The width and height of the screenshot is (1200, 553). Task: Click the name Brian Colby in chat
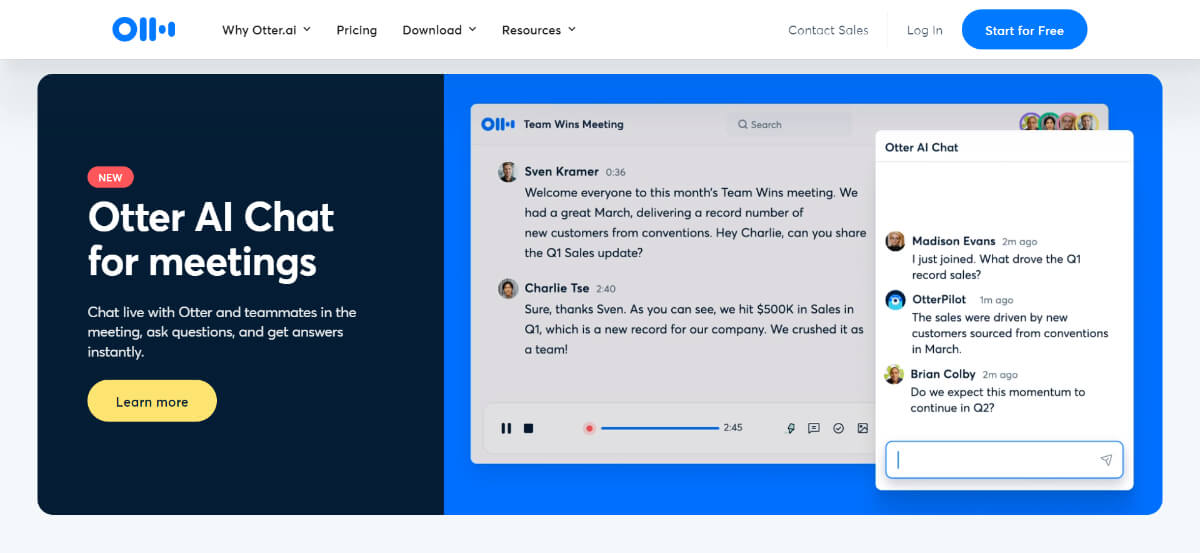click(x=943, y=374)
